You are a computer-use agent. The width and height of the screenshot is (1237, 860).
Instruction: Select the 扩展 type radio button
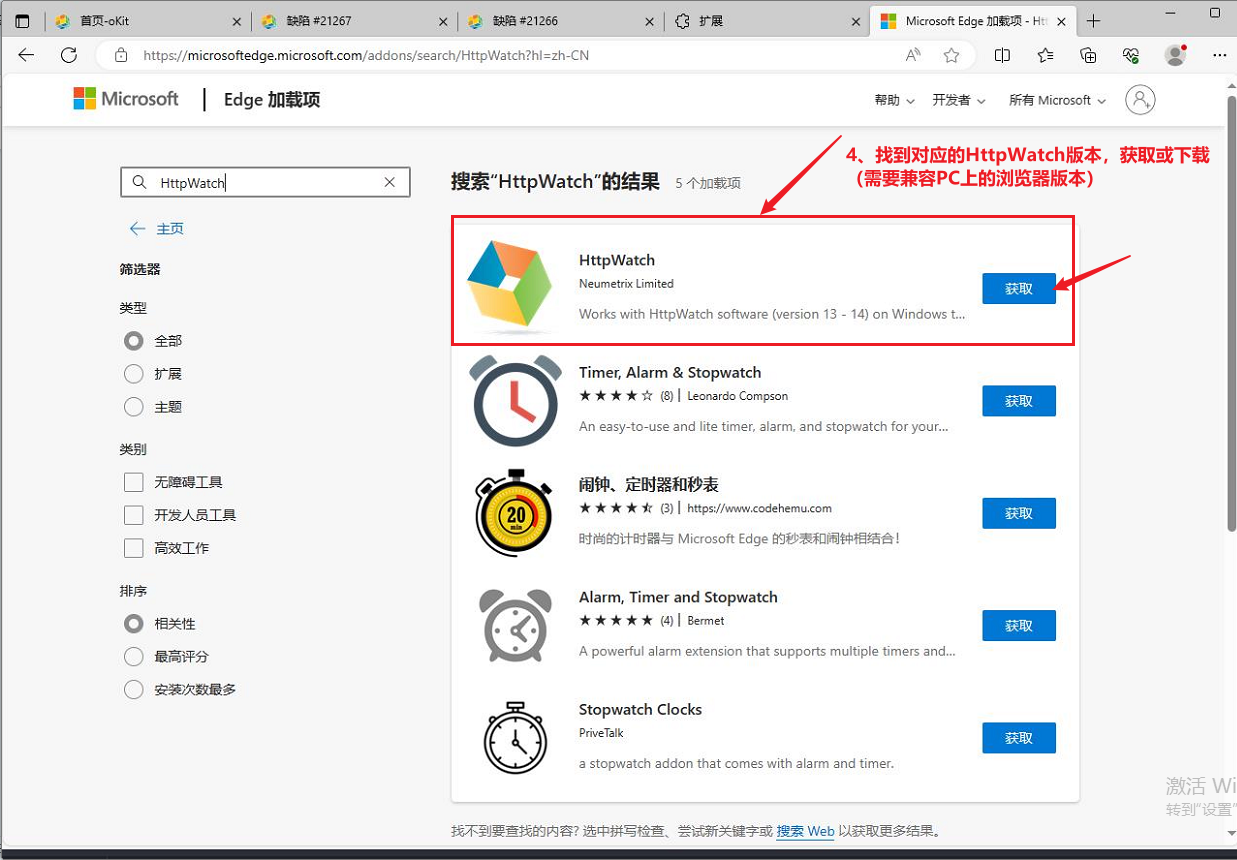[134, 374]
